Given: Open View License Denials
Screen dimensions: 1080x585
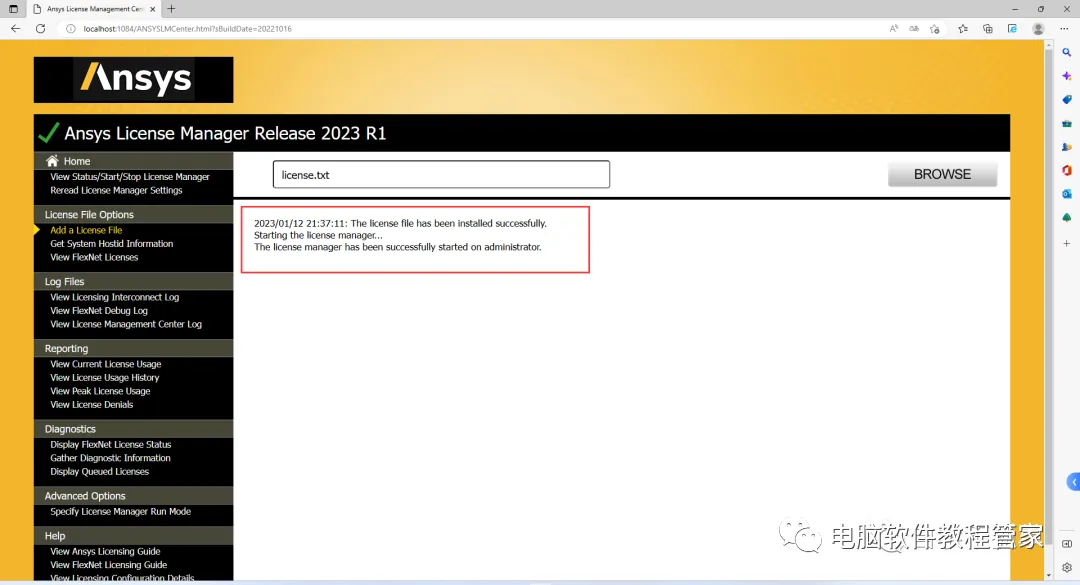Looking at the screenshot, I should pos(92,404).
